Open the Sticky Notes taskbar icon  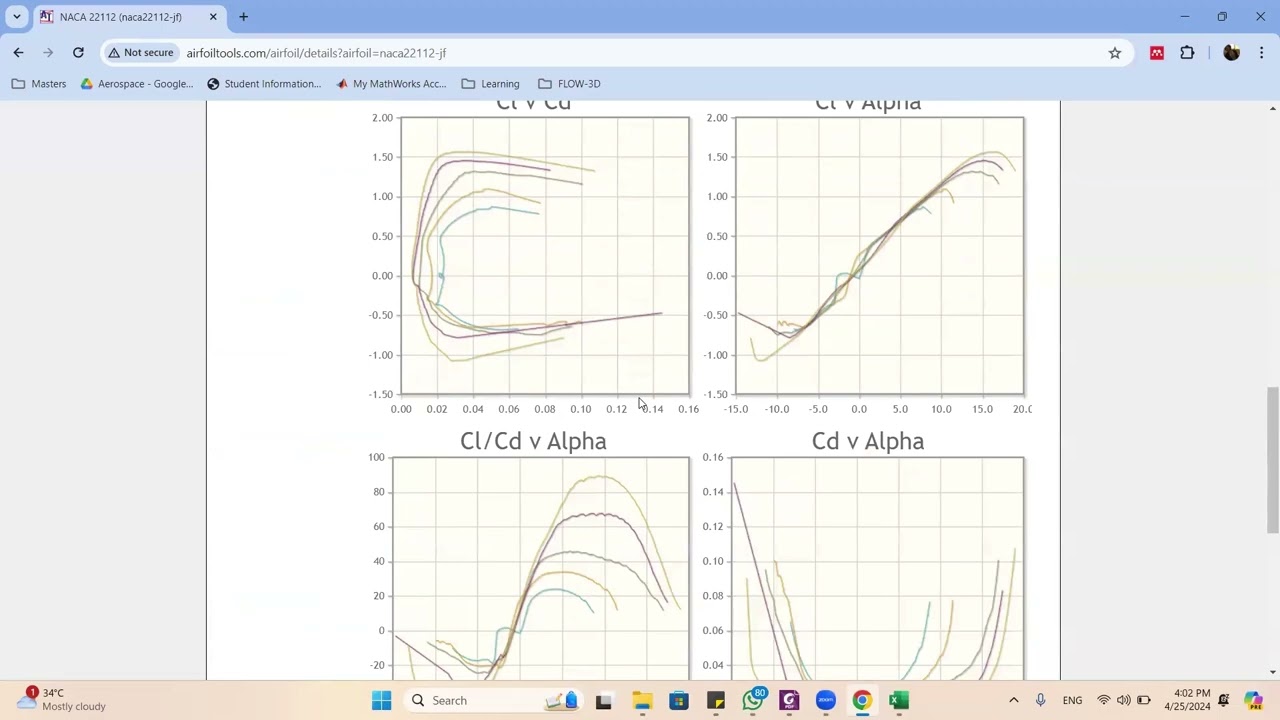click(x=715, y=701)
